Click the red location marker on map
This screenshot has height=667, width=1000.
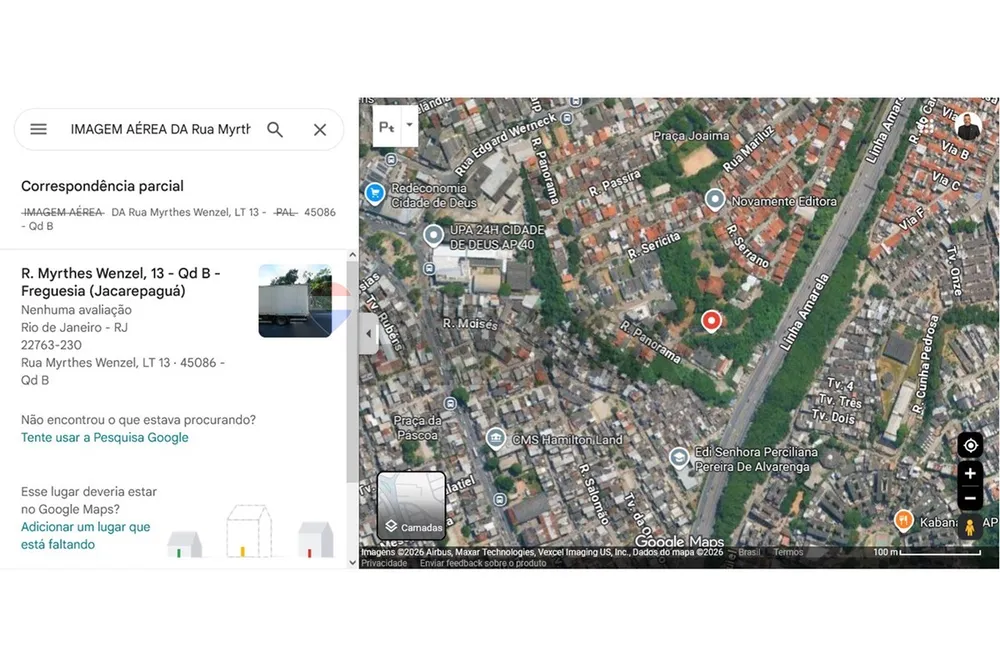coord(711,321)
